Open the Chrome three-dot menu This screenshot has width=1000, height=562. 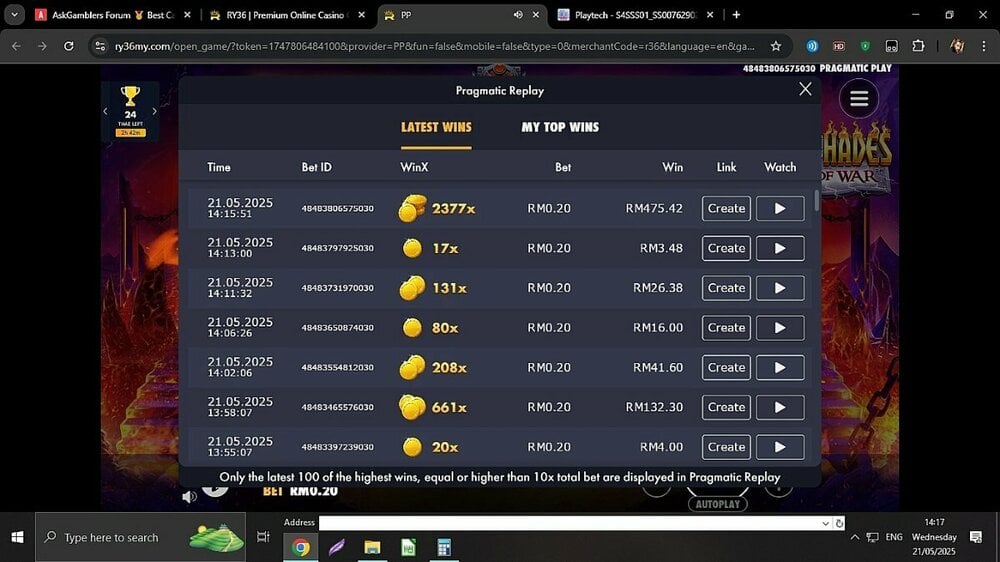click(x=983, y=46)
